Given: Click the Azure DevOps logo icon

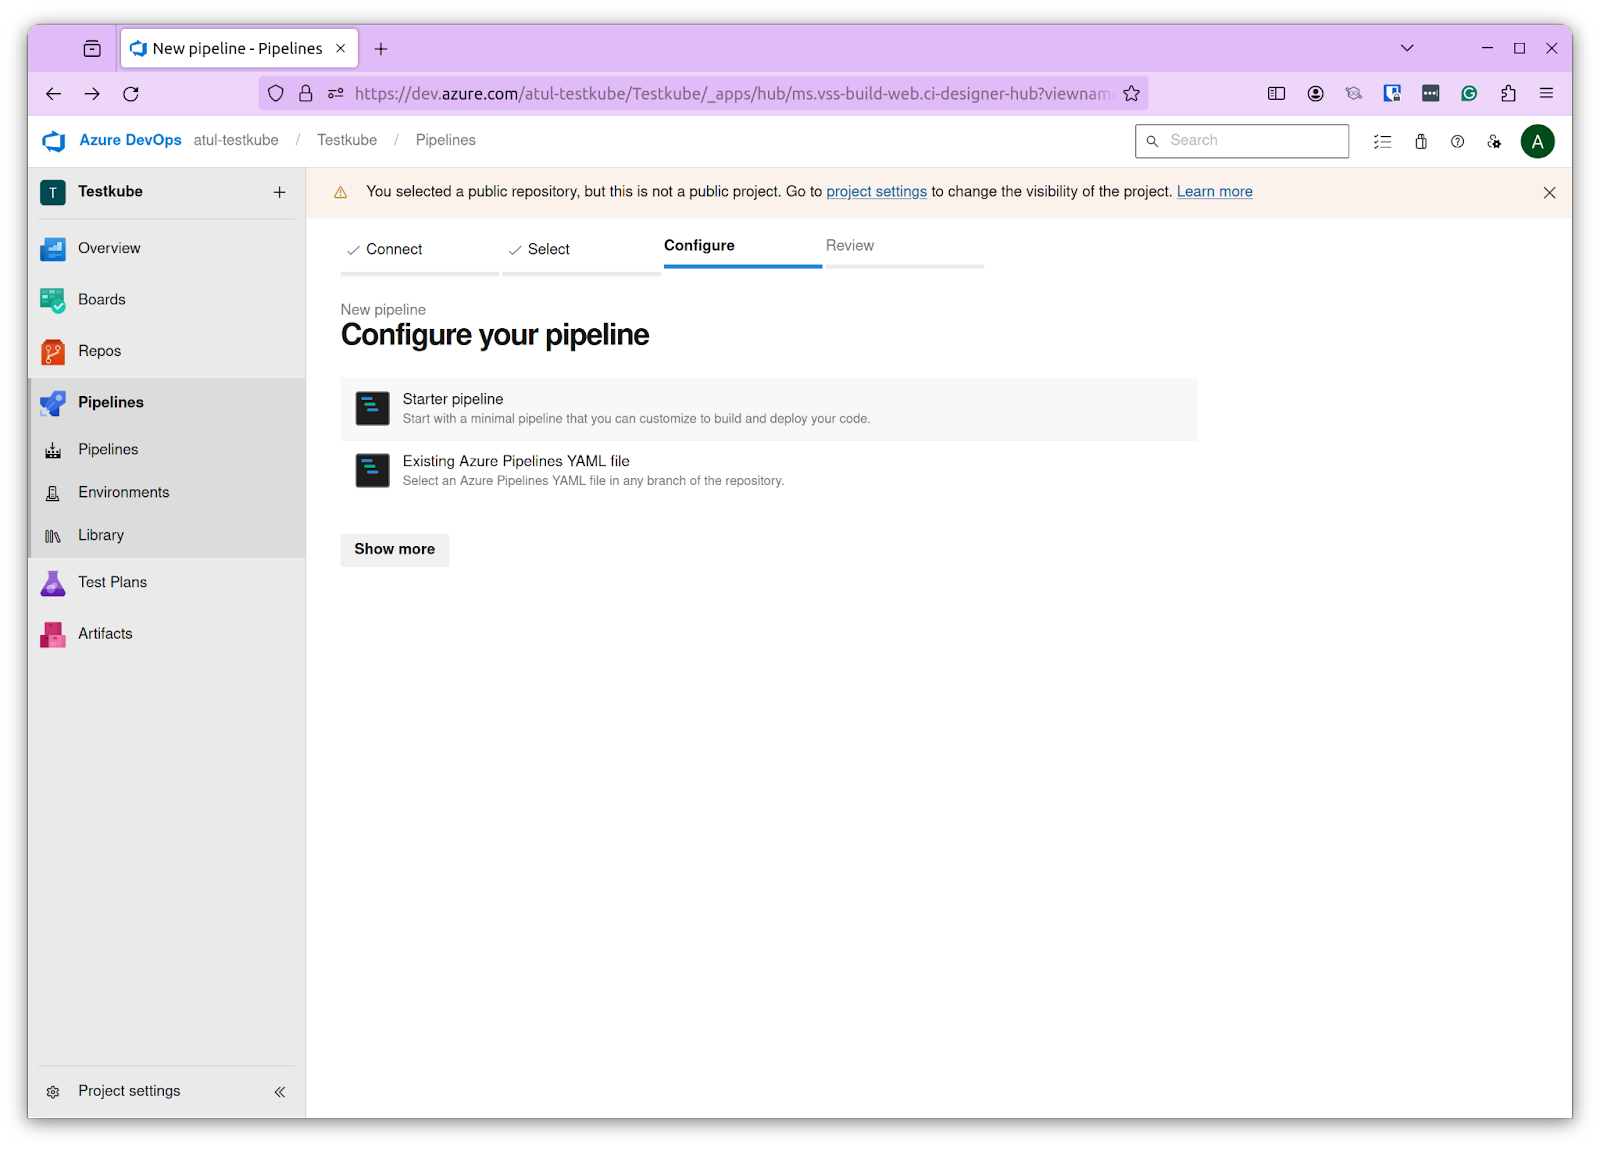Looking at the screenshot, I should [54, 141].
